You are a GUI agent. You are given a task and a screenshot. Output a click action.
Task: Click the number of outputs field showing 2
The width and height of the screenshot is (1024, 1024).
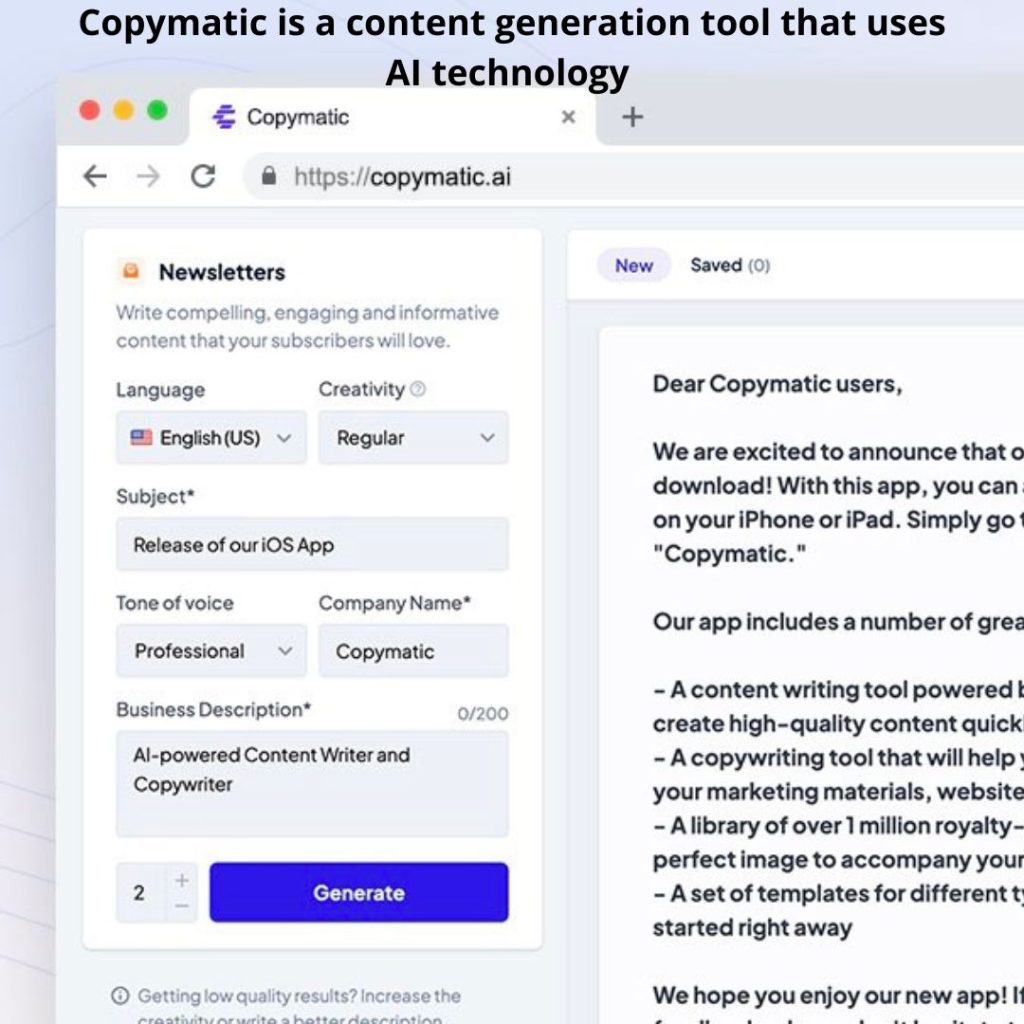click(141, 892)
